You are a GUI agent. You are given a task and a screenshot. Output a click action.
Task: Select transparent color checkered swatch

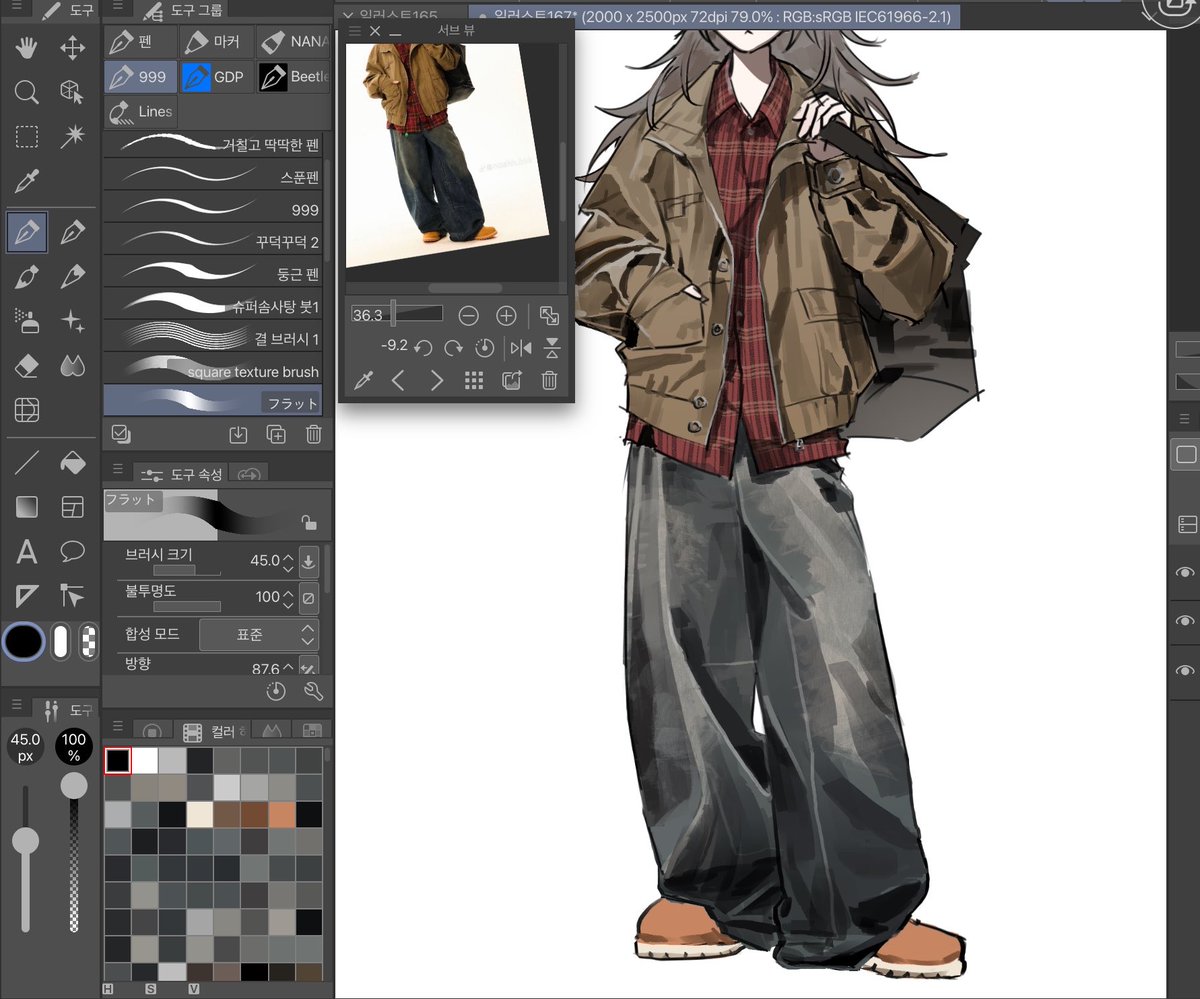[x=90, y=641]
